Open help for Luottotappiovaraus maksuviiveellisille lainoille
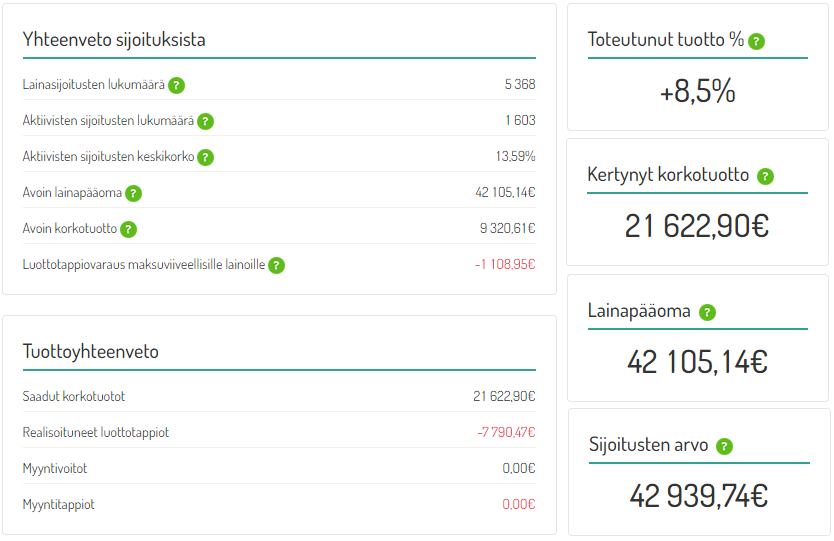Viewport: 834px width, 541px height. pos(276,265)
